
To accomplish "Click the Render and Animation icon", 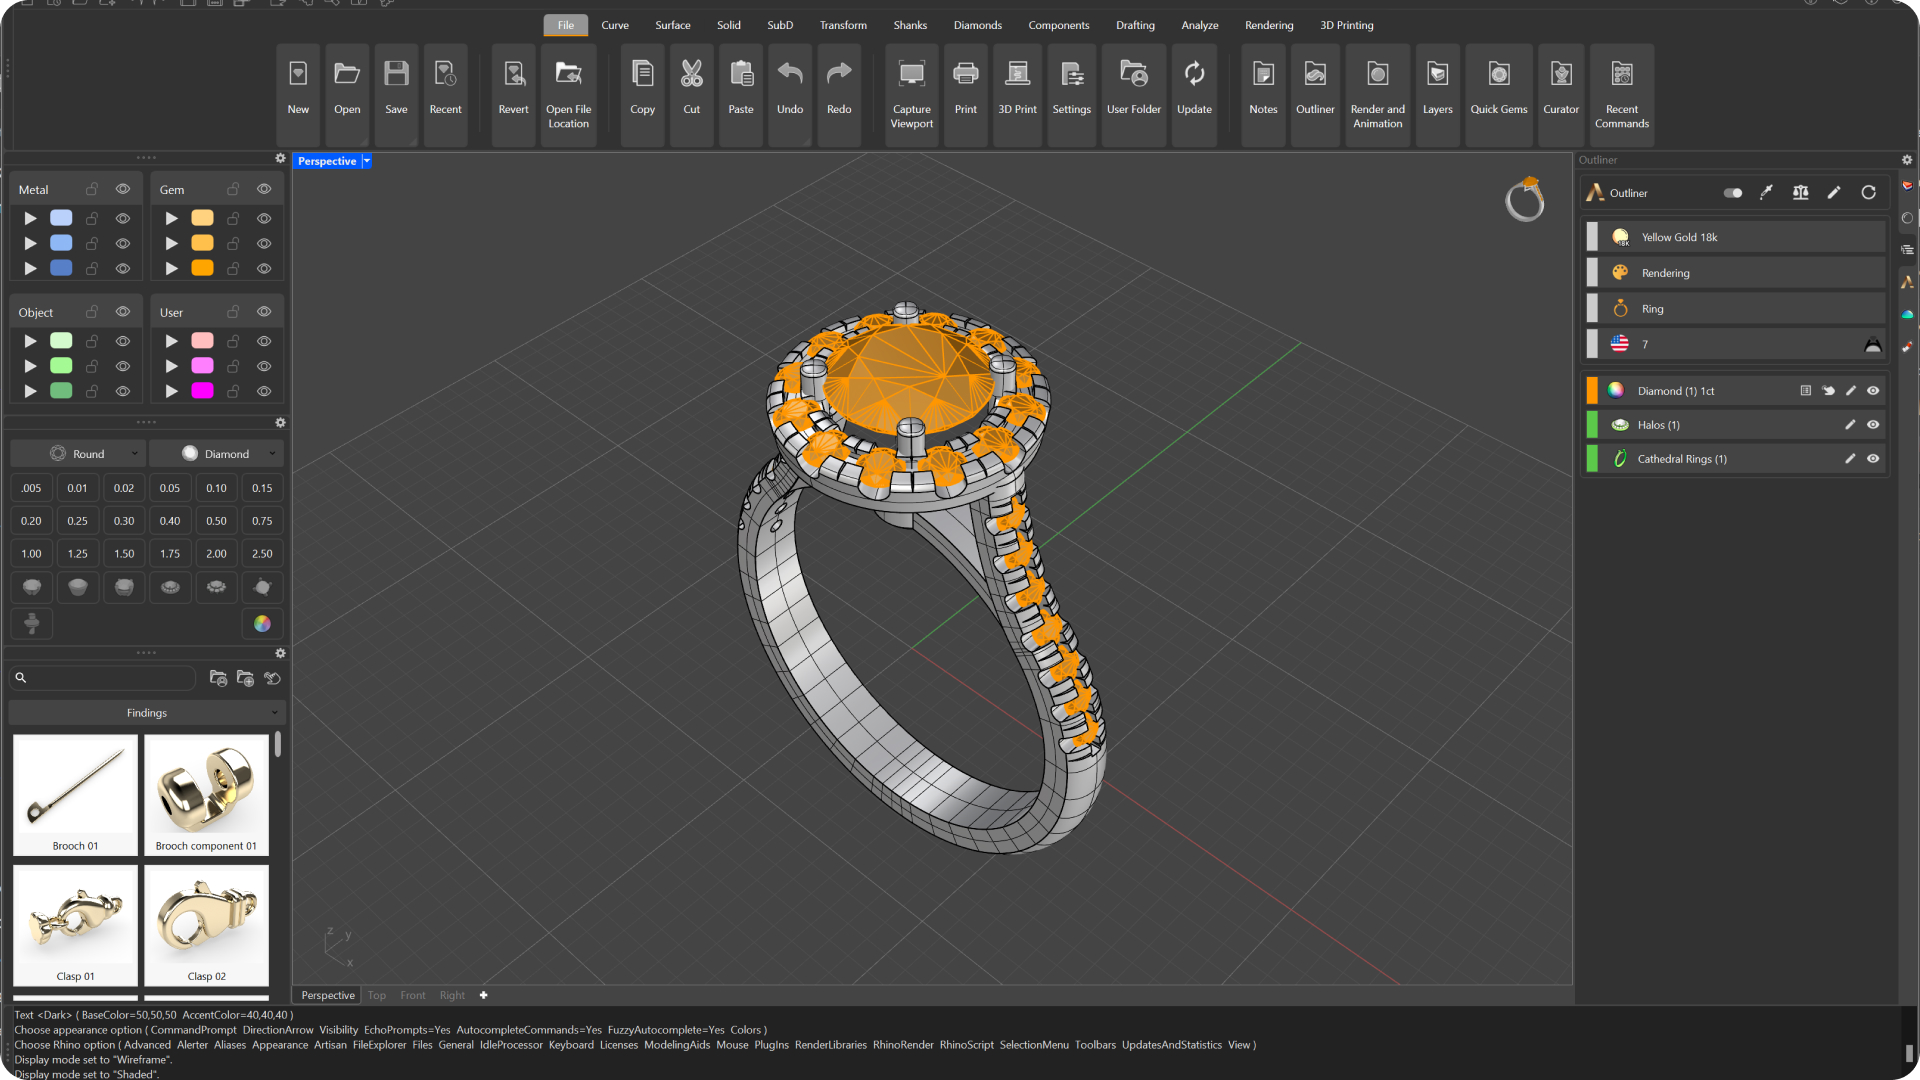I will tap(1377, 75).
